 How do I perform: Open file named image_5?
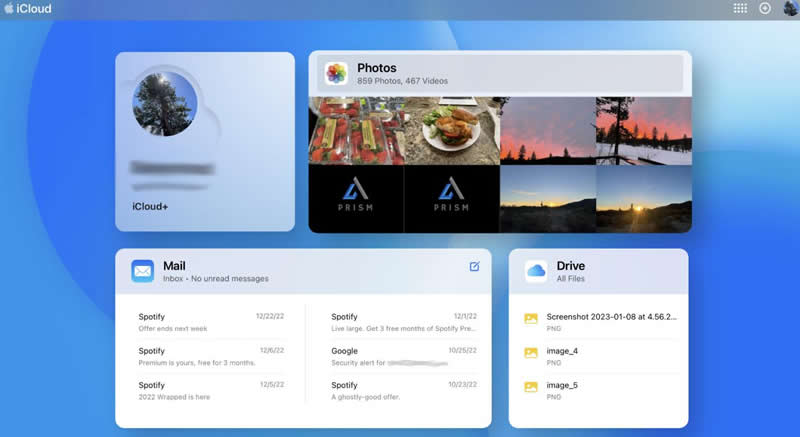(562, 385)
